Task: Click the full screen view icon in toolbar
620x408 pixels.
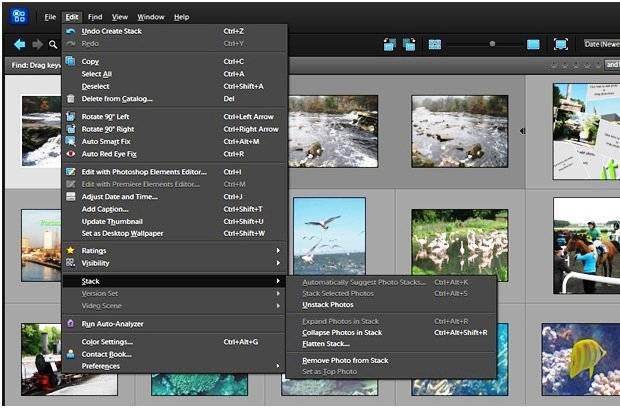Action: click(x=561, y=44)
